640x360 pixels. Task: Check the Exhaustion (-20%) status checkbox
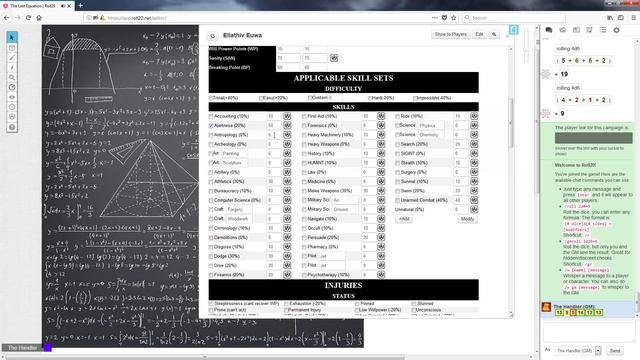287,304
